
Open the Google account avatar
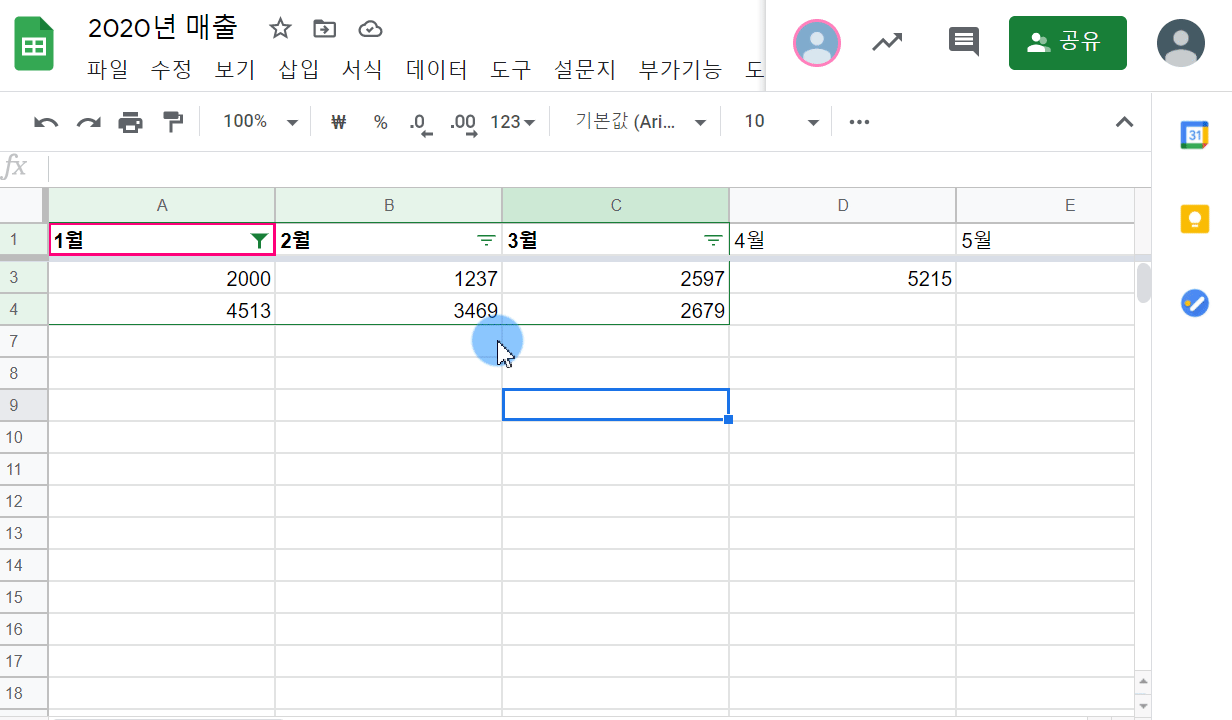[x=1181, y=42]
